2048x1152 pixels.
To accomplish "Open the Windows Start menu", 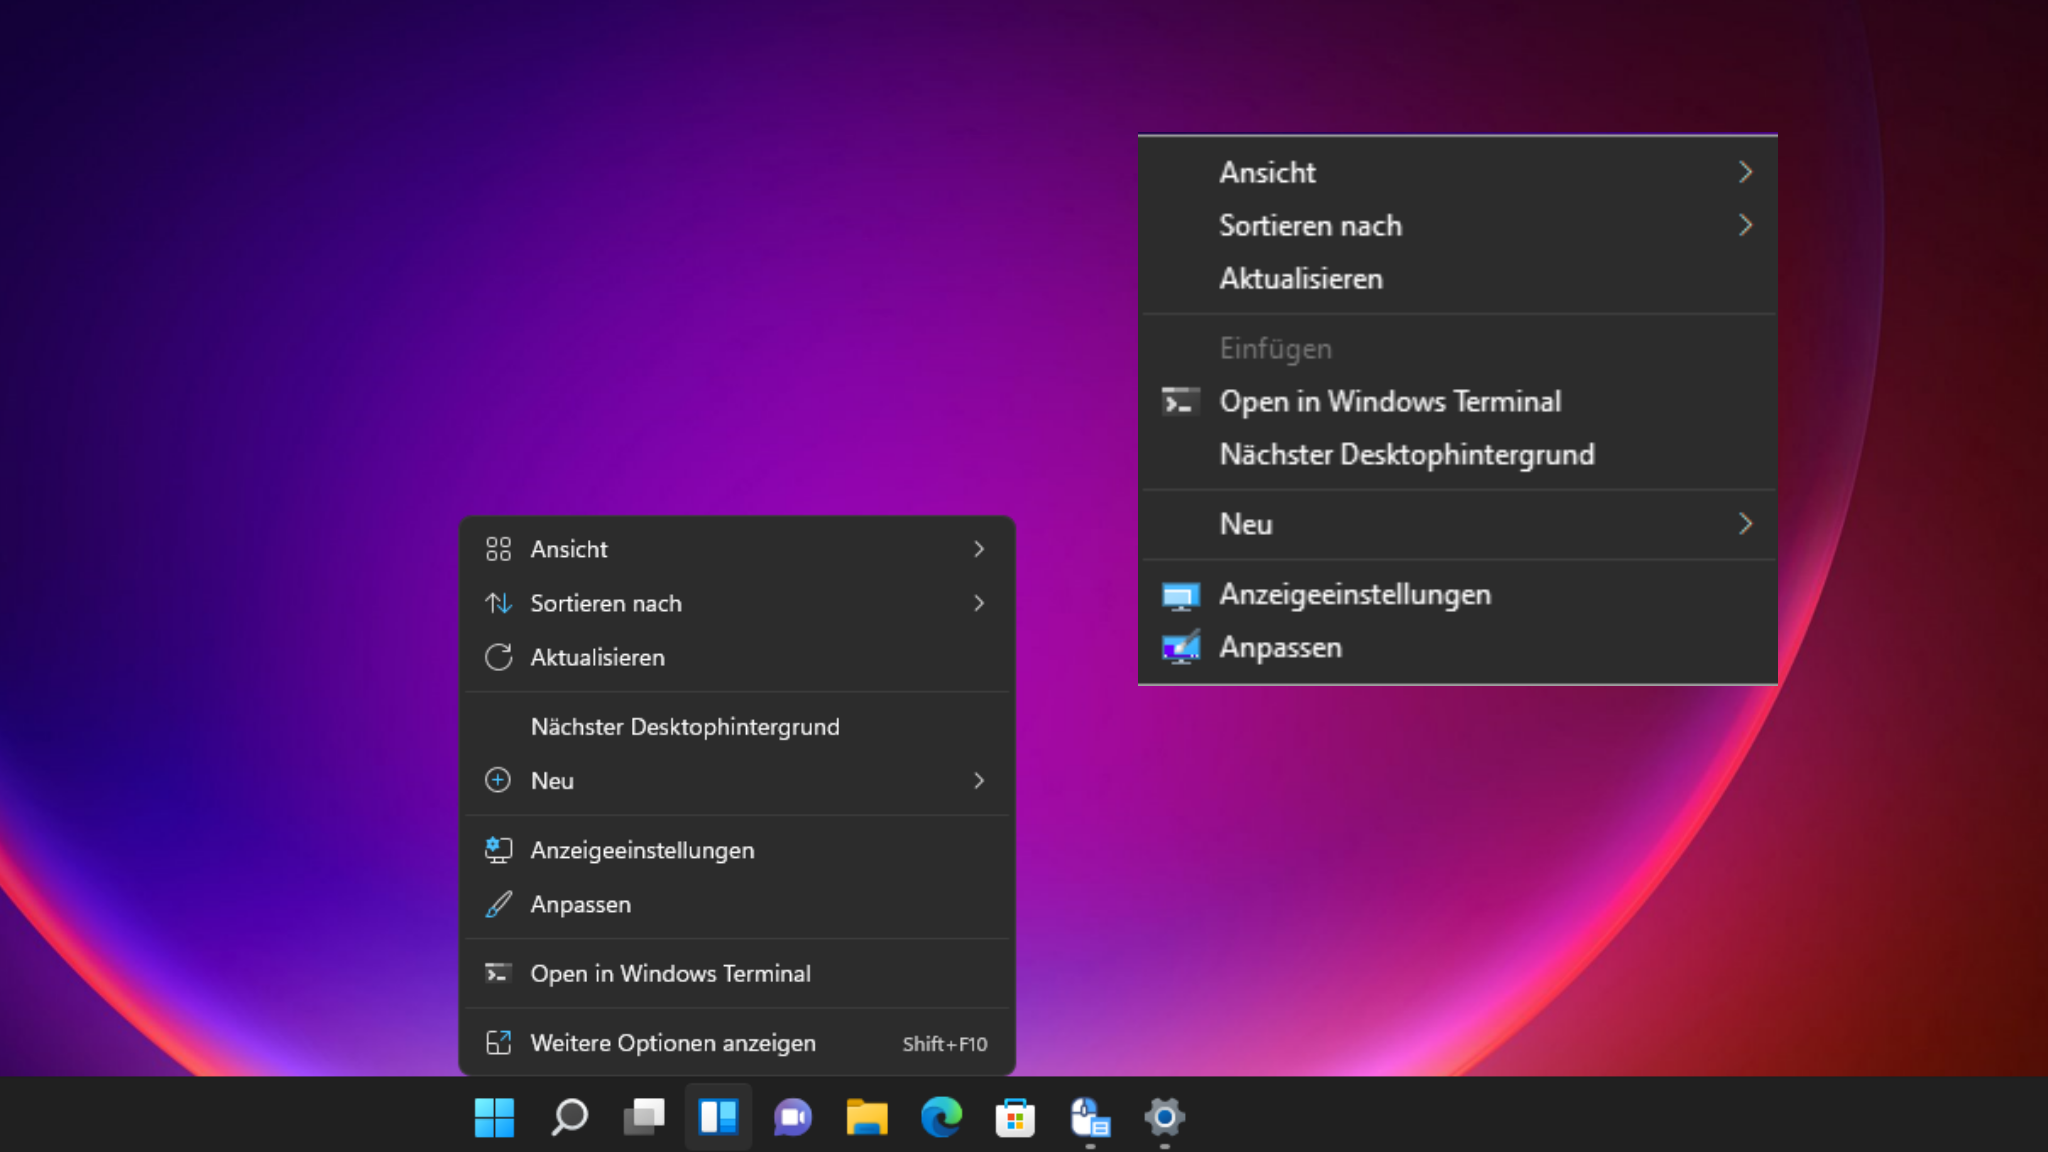I will coord(494,1117).
